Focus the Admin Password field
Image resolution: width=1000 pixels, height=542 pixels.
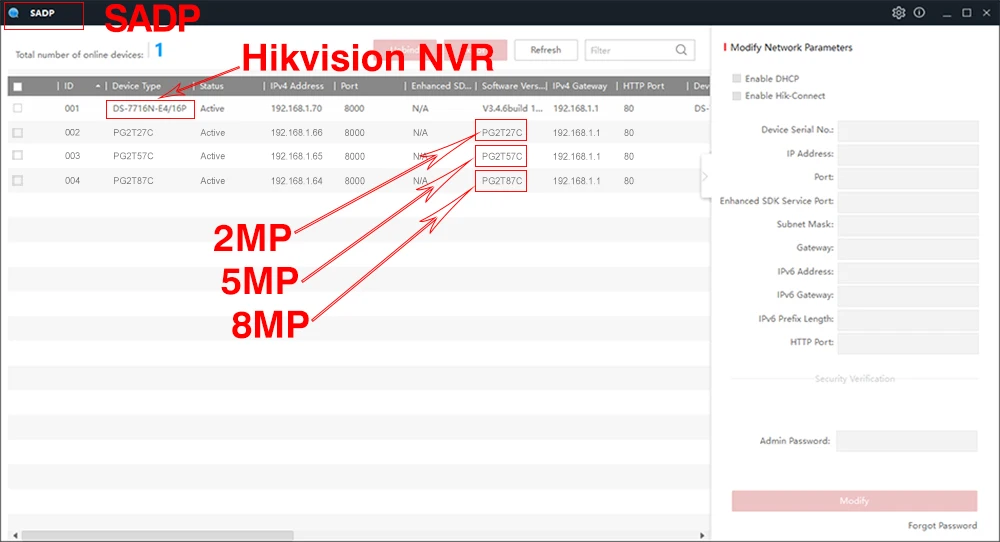click(906, 441)
